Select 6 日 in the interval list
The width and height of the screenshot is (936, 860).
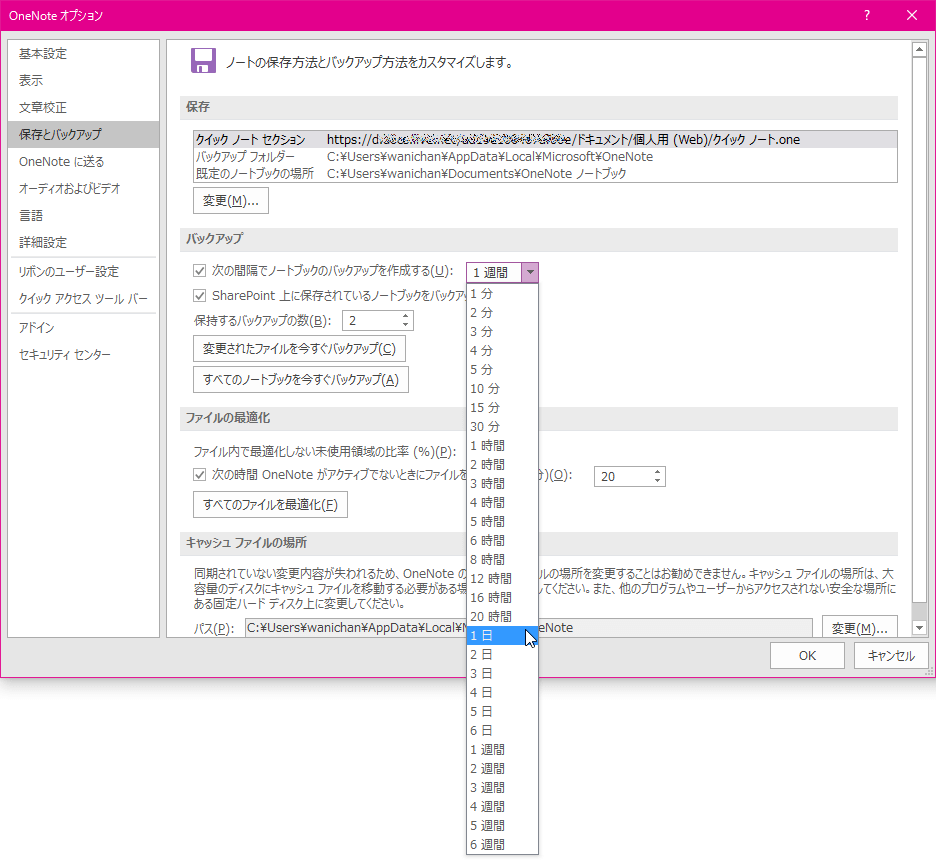pyautogui.click(x=502, y=730)
